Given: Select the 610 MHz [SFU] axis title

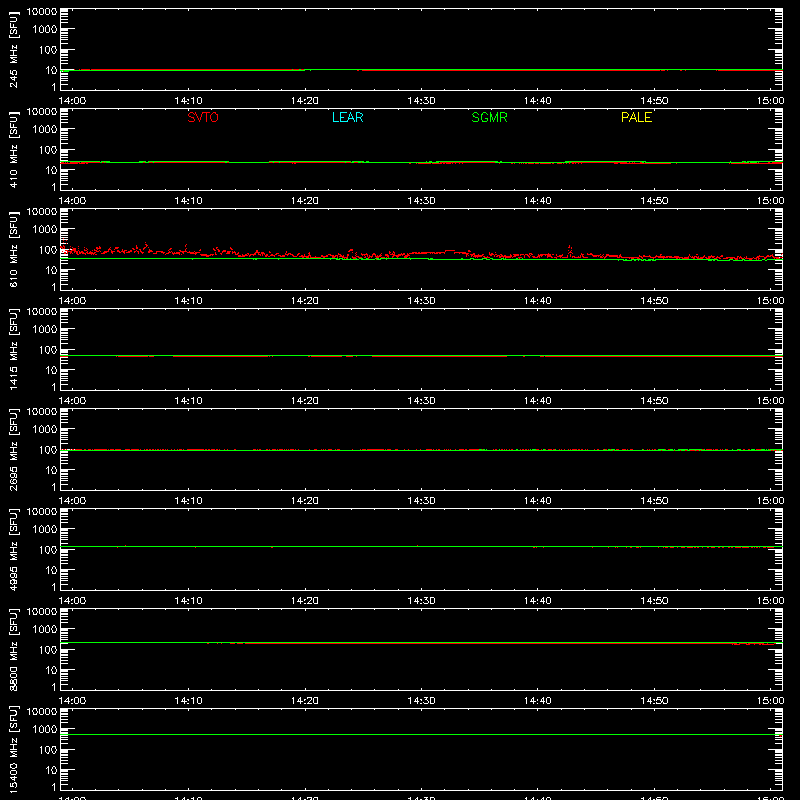Looking at the screenshot, I should tap(13, 249).
